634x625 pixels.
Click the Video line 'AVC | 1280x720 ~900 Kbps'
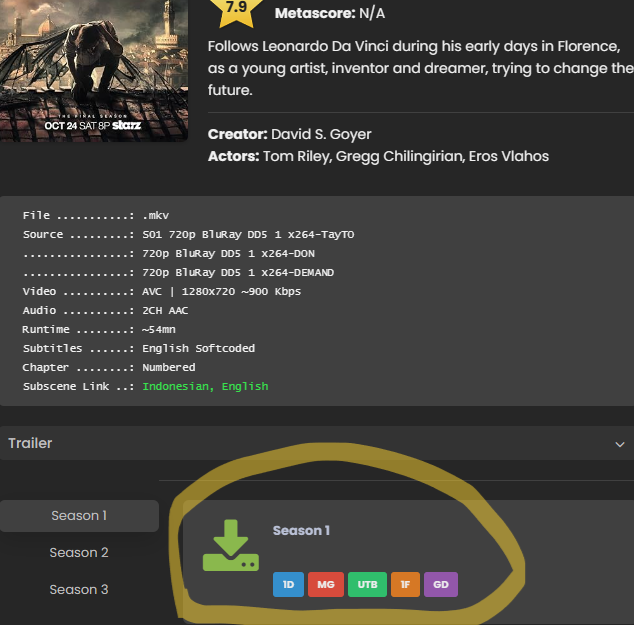click(x=162, y=291)
